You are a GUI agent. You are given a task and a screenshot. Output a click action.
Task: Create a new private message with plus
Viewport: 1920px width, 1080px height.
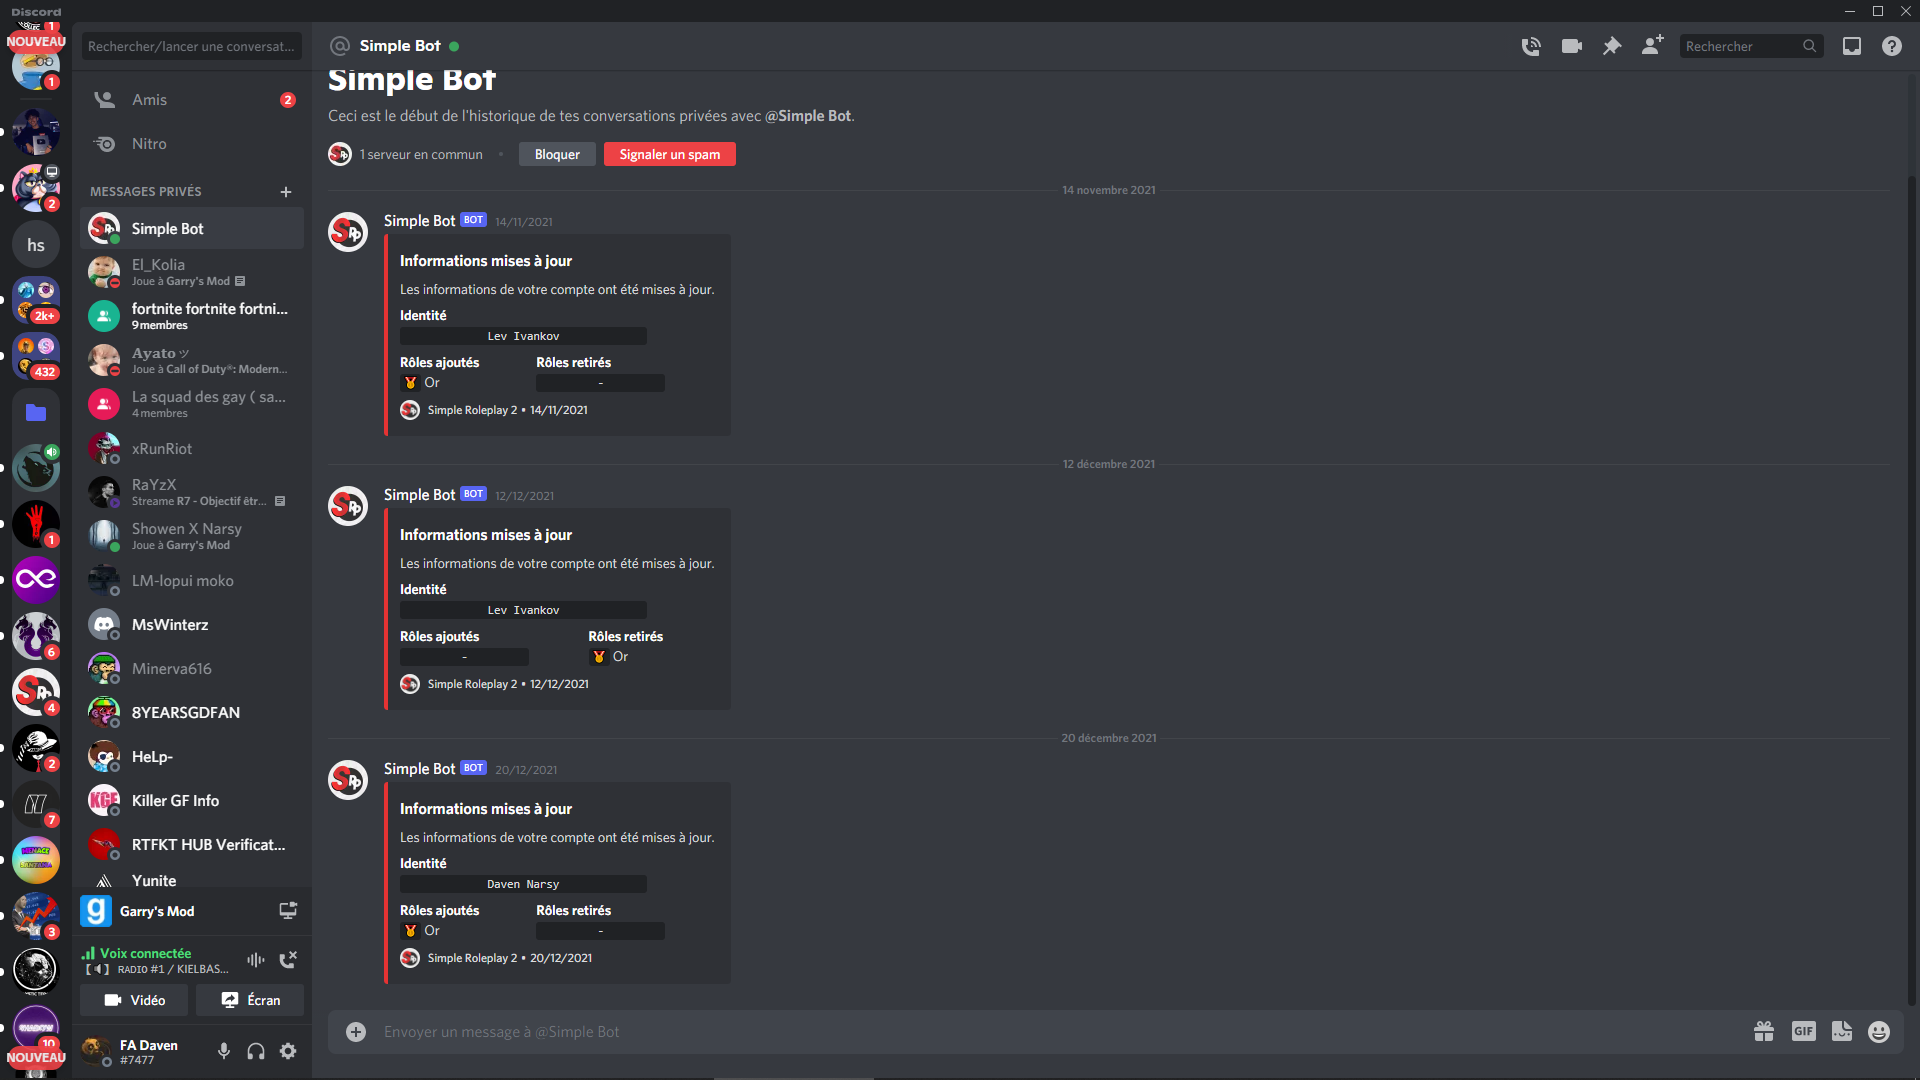click(286, 192)
